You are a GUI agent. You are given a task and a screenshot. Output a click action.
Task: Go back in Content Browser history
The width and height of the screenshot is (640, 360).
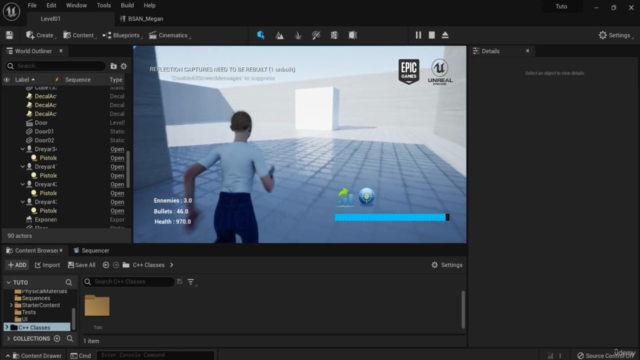106,265
